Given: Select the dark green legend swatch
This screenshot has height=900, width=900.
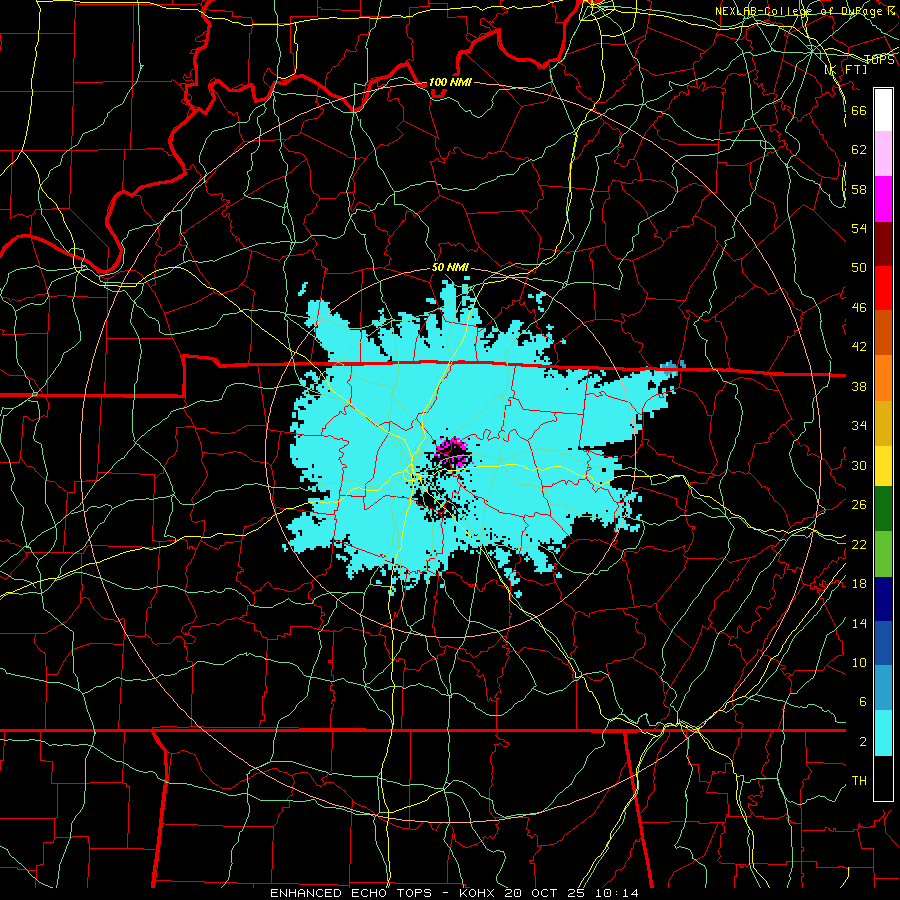Looking at the screenshot, I should click(x=883, y=508).
